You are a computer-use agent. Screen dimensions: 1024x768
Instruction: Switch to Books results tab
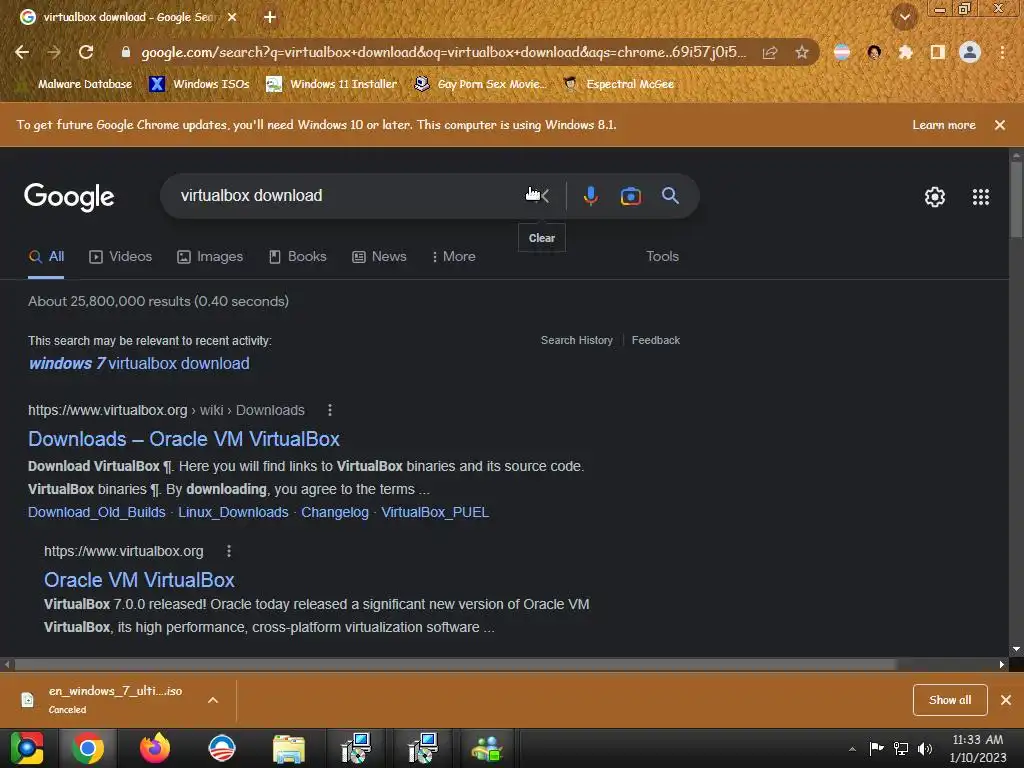pyautogui.click(x=297, y=257)
